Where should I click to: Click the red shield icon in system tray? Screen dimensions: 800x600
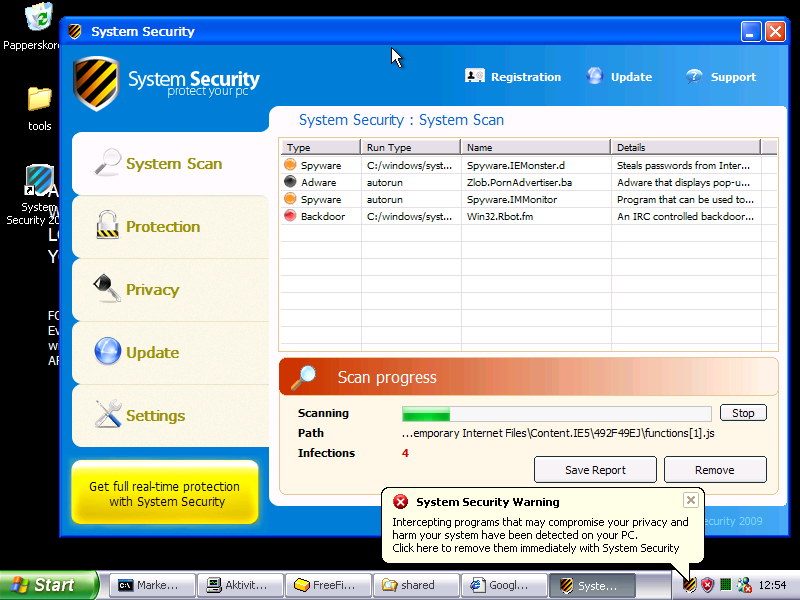pos(707,585)
